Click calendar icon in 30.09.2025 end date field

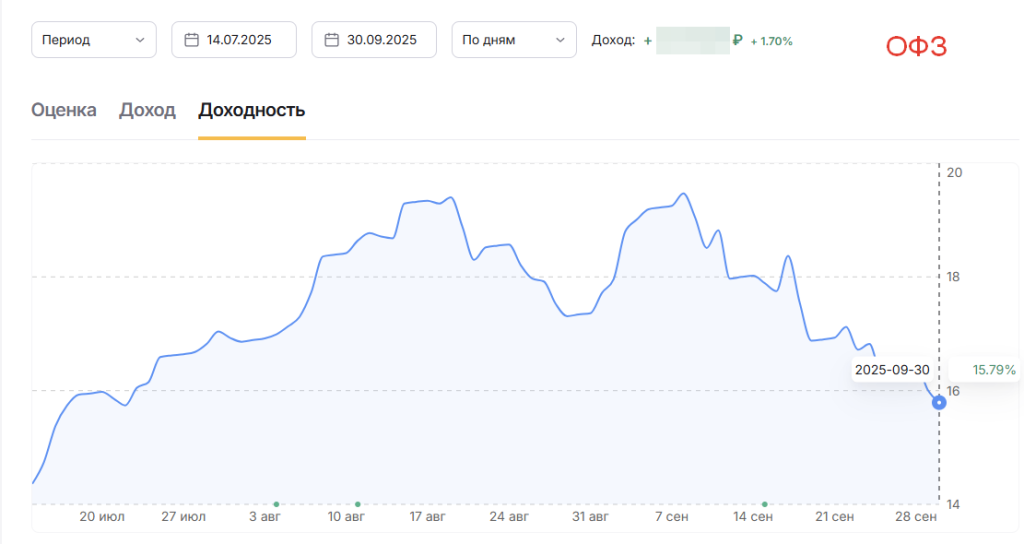332,40
